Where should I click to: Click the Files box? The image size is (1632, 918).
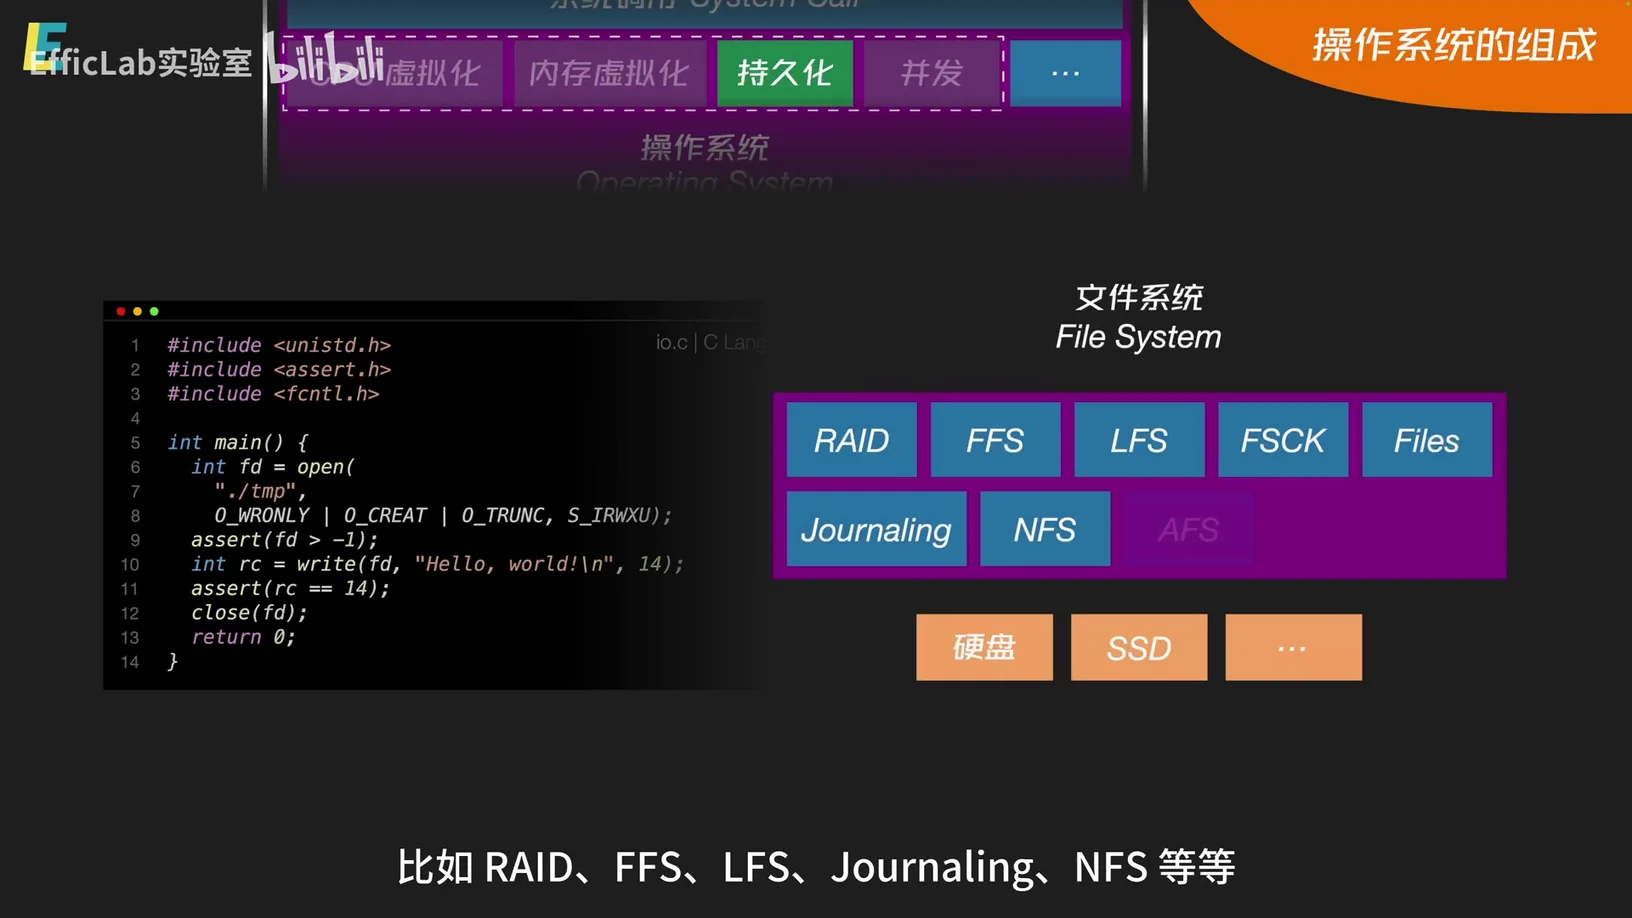pyautogui.click(x=1427, y=440)
